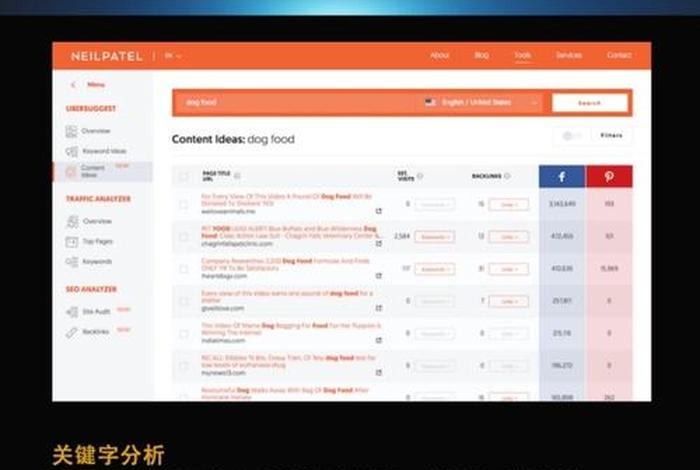This screenshot has height=470, width=700.
Task: Click the Pinterest column header icon
Action: (x=609, y=177)
